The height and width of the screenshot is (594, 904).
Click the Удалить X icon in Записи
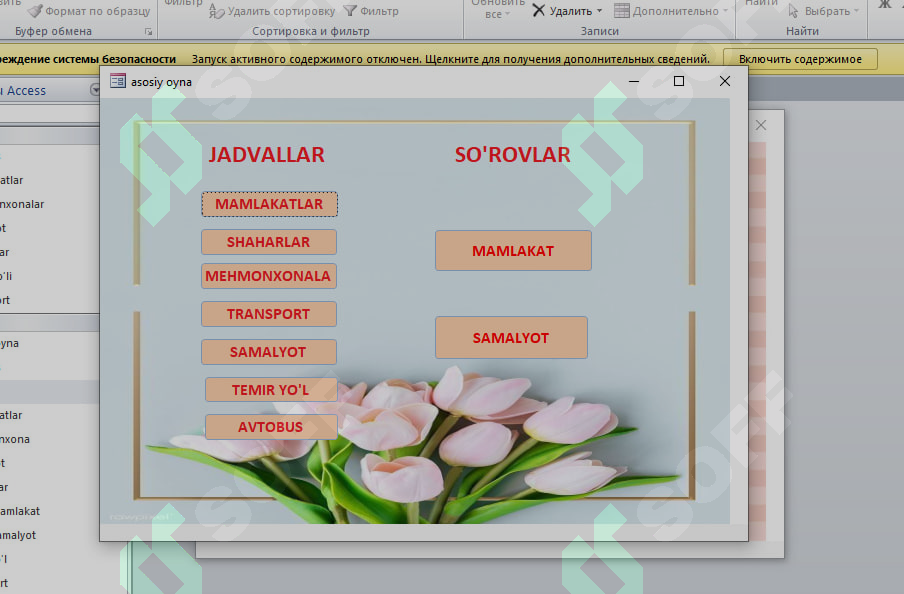click(538, 10)
